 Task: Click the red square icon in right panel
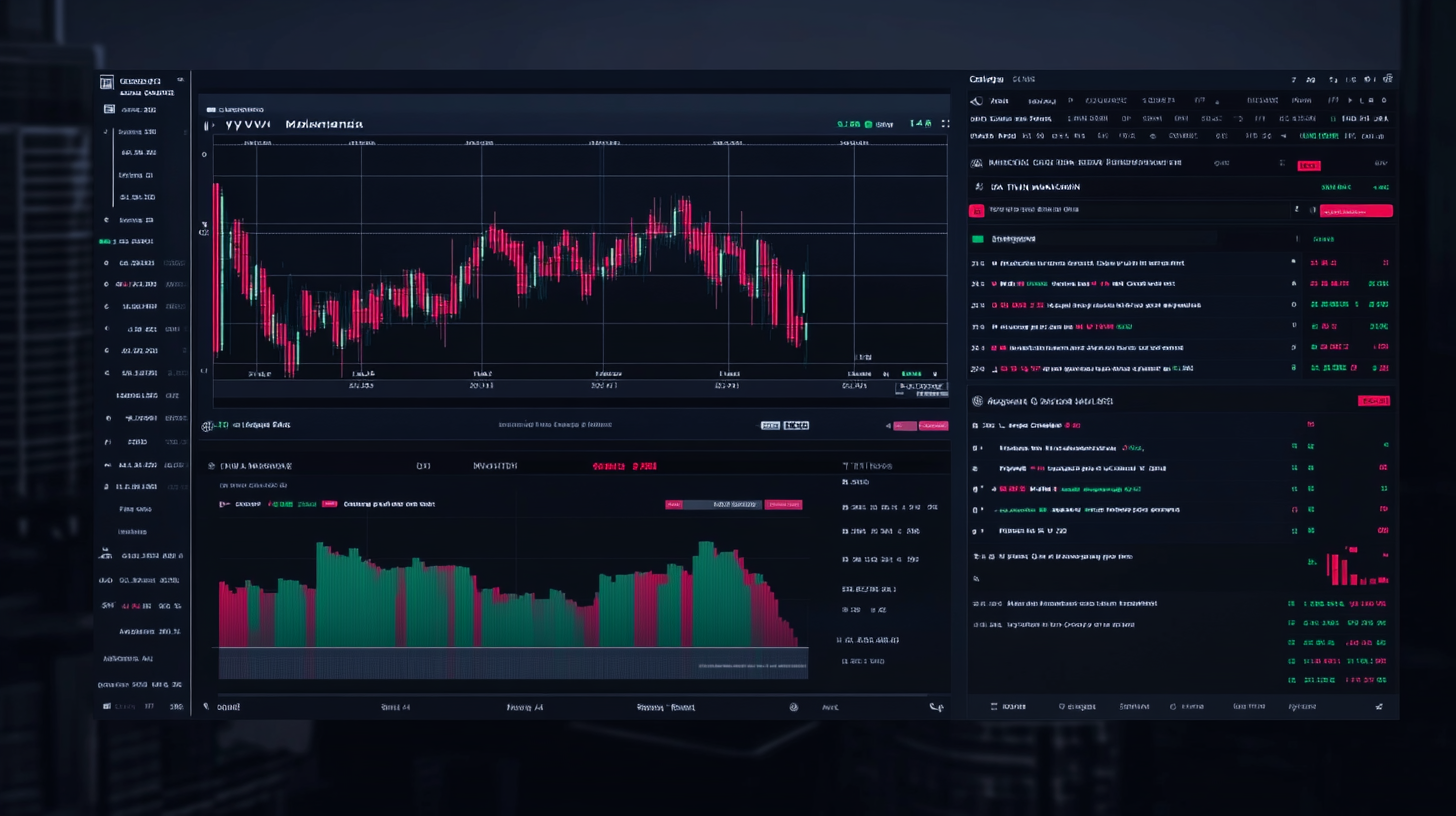[976, 210]
